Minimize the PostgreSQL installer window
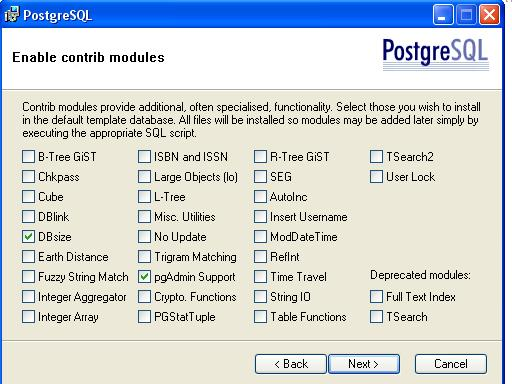The width and height of the screenshot is (512, 384). click(443, 15)
